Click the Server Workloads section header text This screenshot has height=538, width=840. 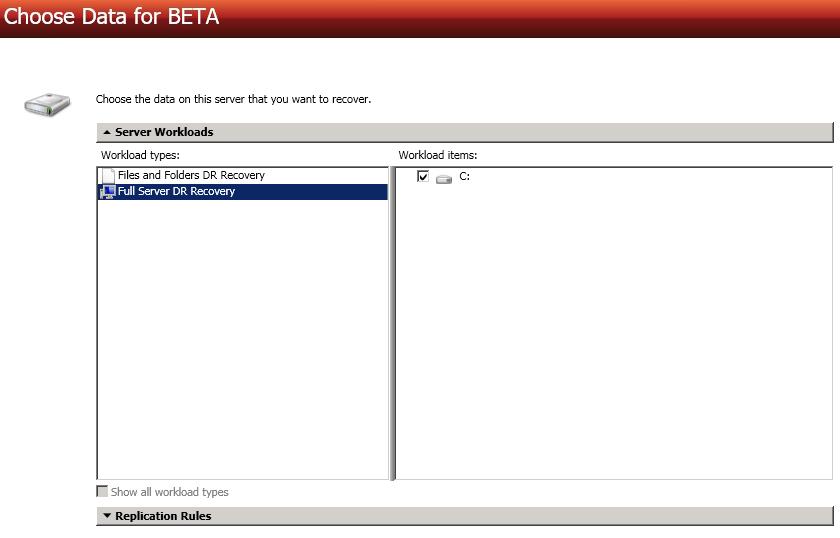(164, 132)
